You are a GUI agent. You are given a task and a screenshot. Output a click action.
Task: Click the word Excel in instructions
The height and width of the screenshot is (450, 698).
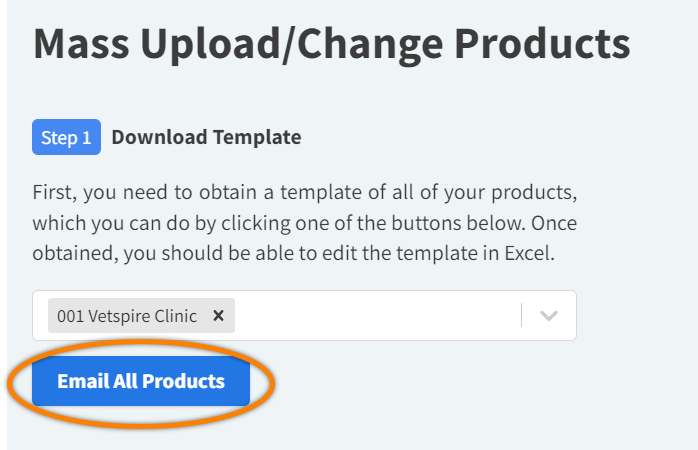pos(528,254)
